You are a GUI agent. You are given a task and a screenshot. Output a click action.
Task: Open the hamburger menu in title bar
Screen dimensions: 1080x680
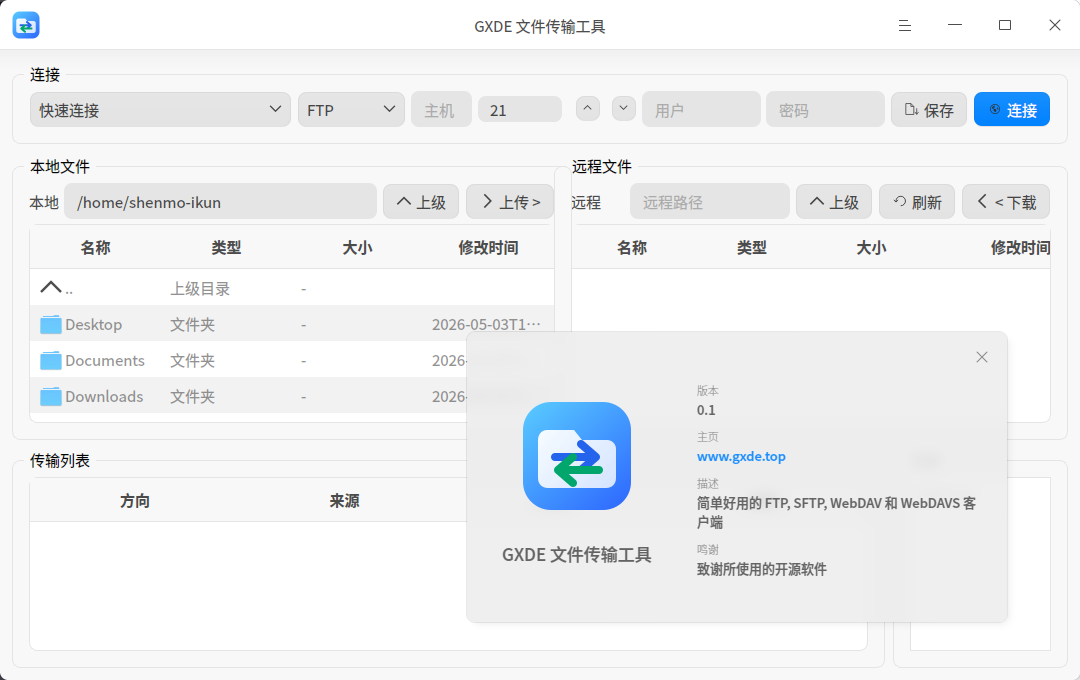905,25
